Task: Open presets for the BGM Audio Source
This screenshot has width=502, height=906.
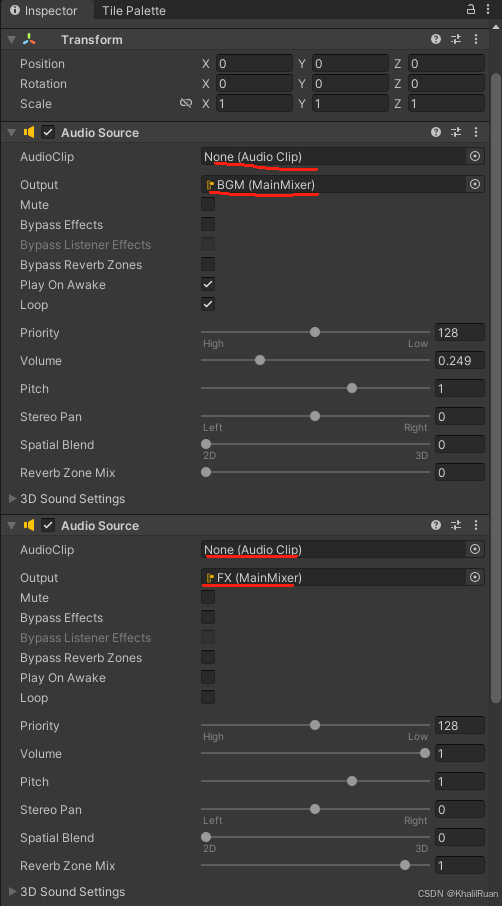Action: tap(456, 132)
